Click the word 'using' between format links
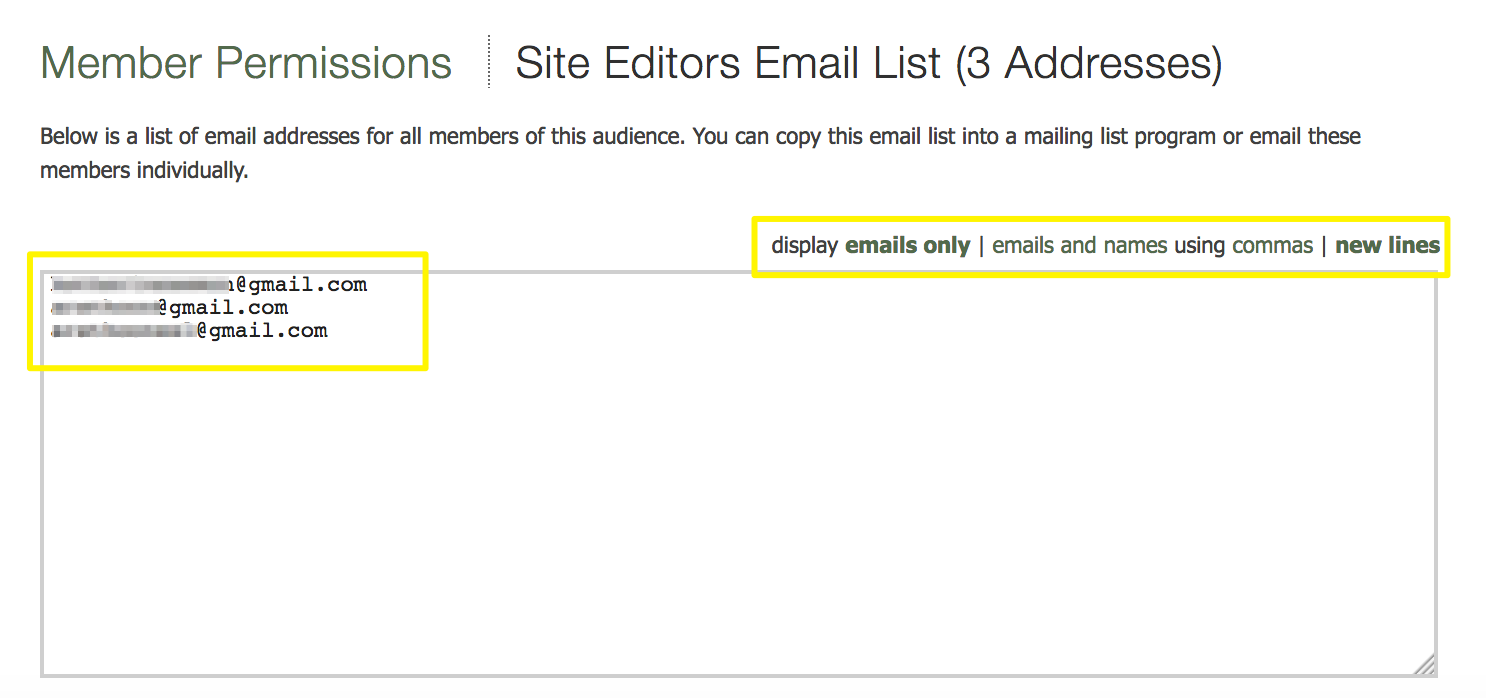The width and height of the screenshot is (1486, 698). pos(1200,246)
